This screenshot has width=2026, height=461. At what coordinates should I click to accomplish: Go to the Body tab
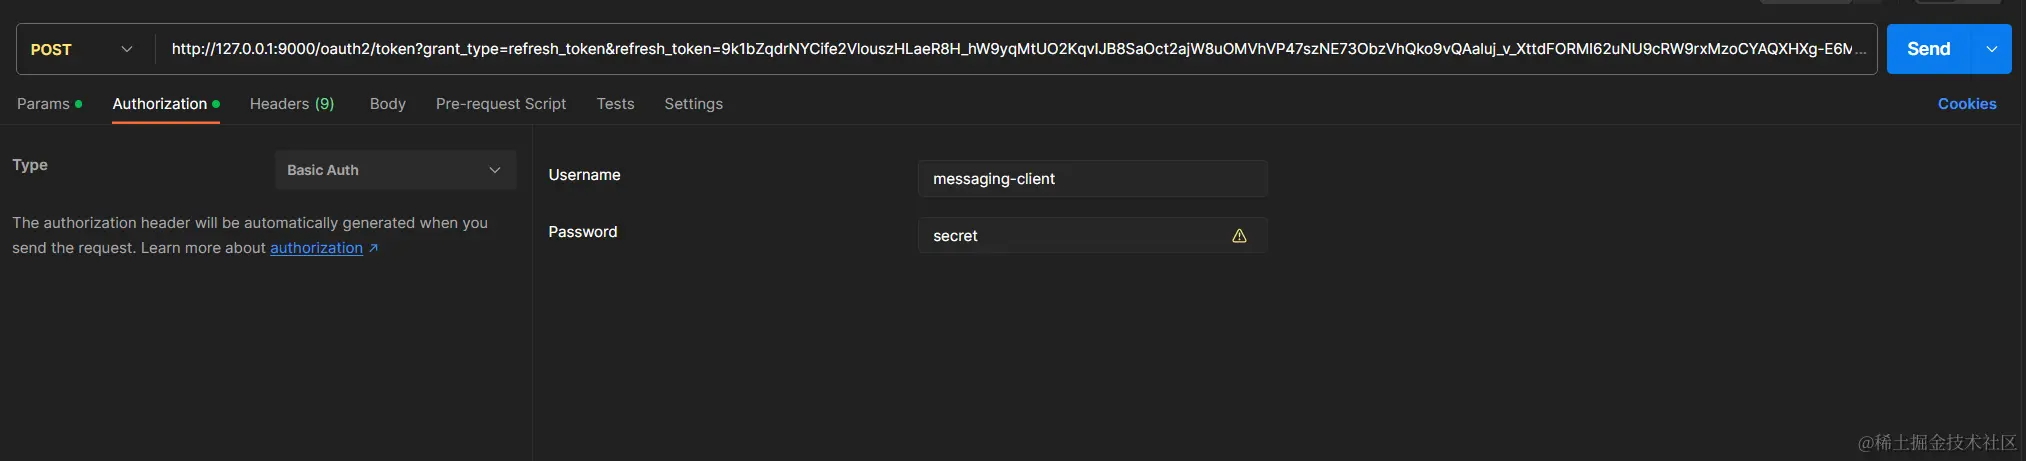pyautogui.click(x=387, y=104)
